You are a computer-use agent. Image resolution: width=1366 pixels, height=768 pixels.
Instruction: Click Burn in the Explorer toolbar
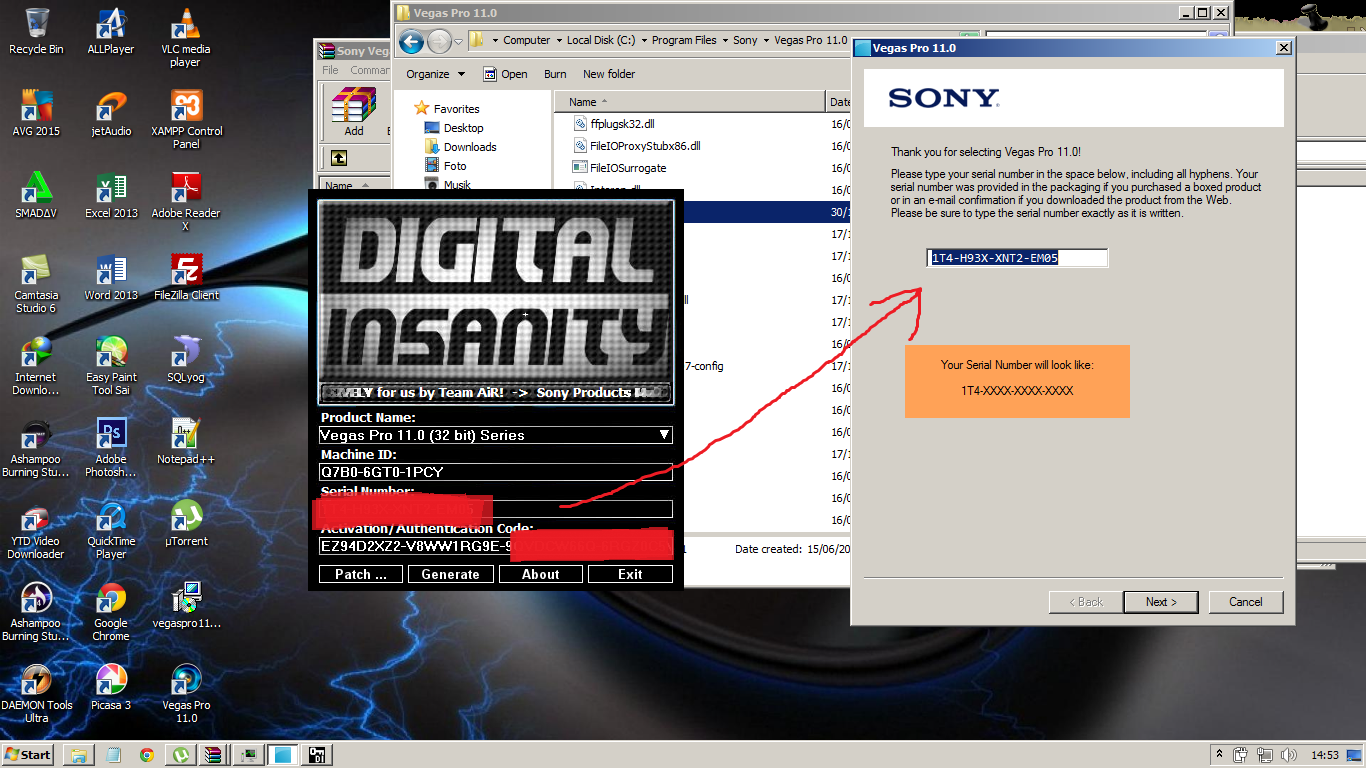(555, 74)
